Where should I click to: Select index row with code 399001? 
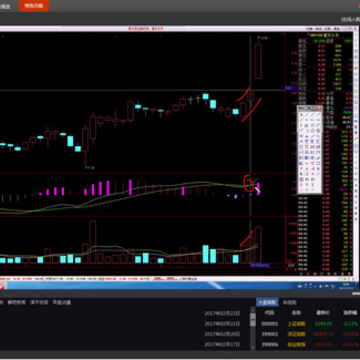pyautogui.click(x=308, y=334)
